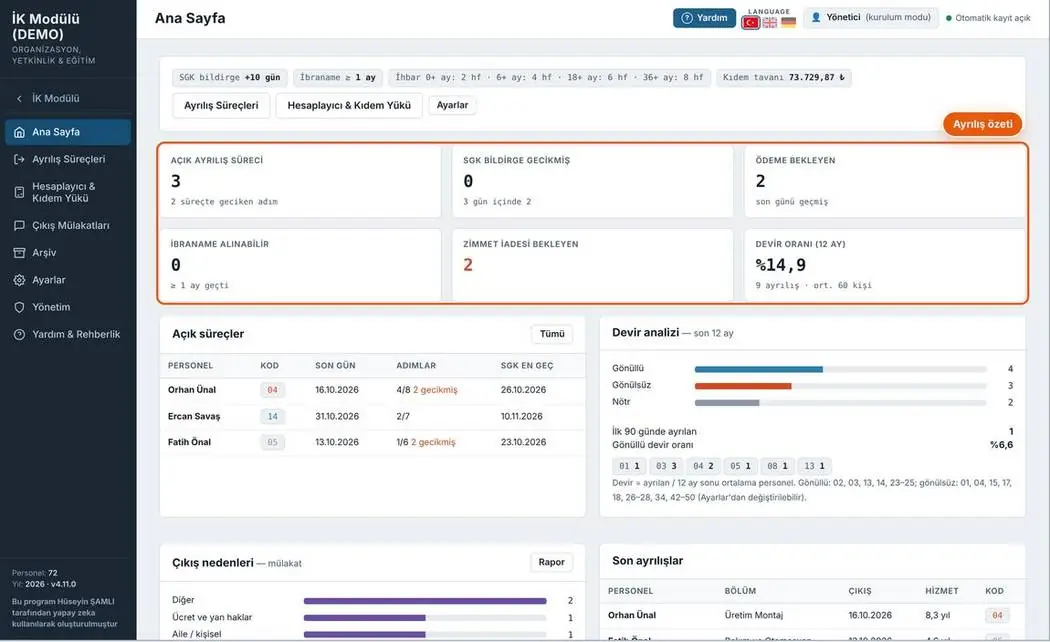Open Yönetim via its shield icon

[x=19, y=307]
